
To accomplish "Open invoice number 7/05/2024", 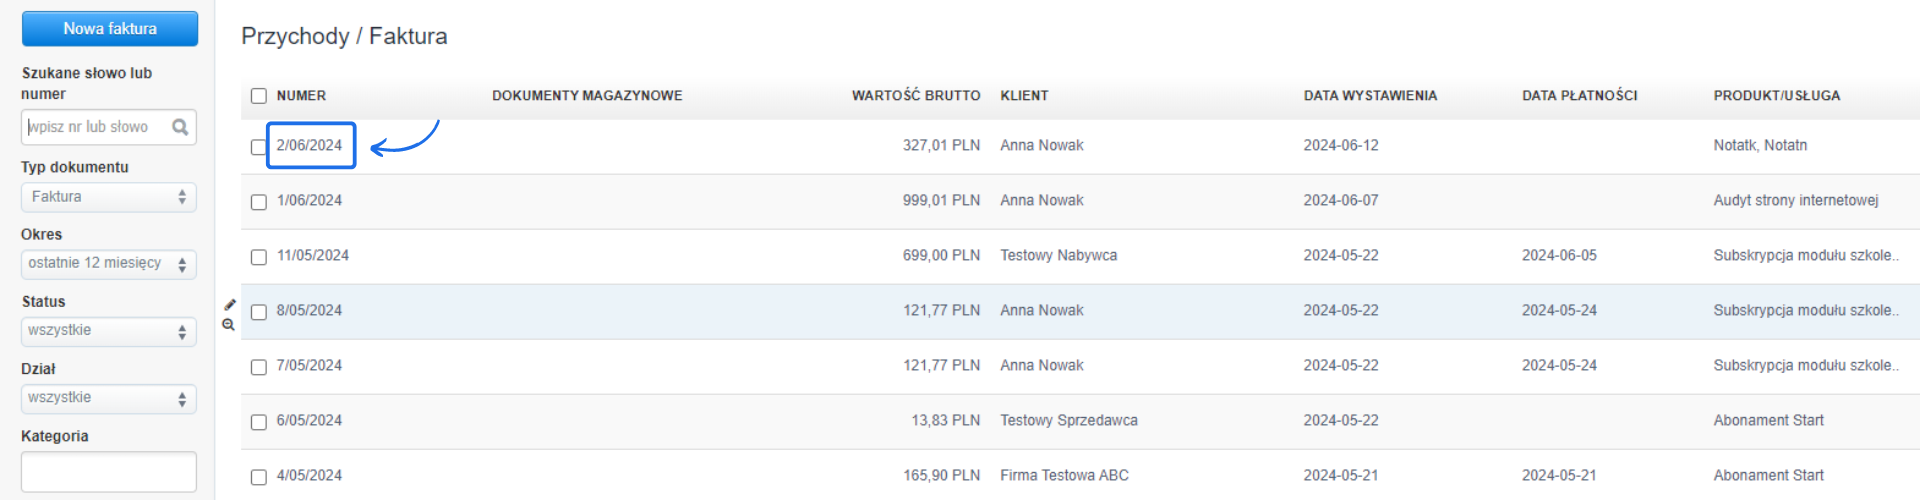I will (310, 366).
